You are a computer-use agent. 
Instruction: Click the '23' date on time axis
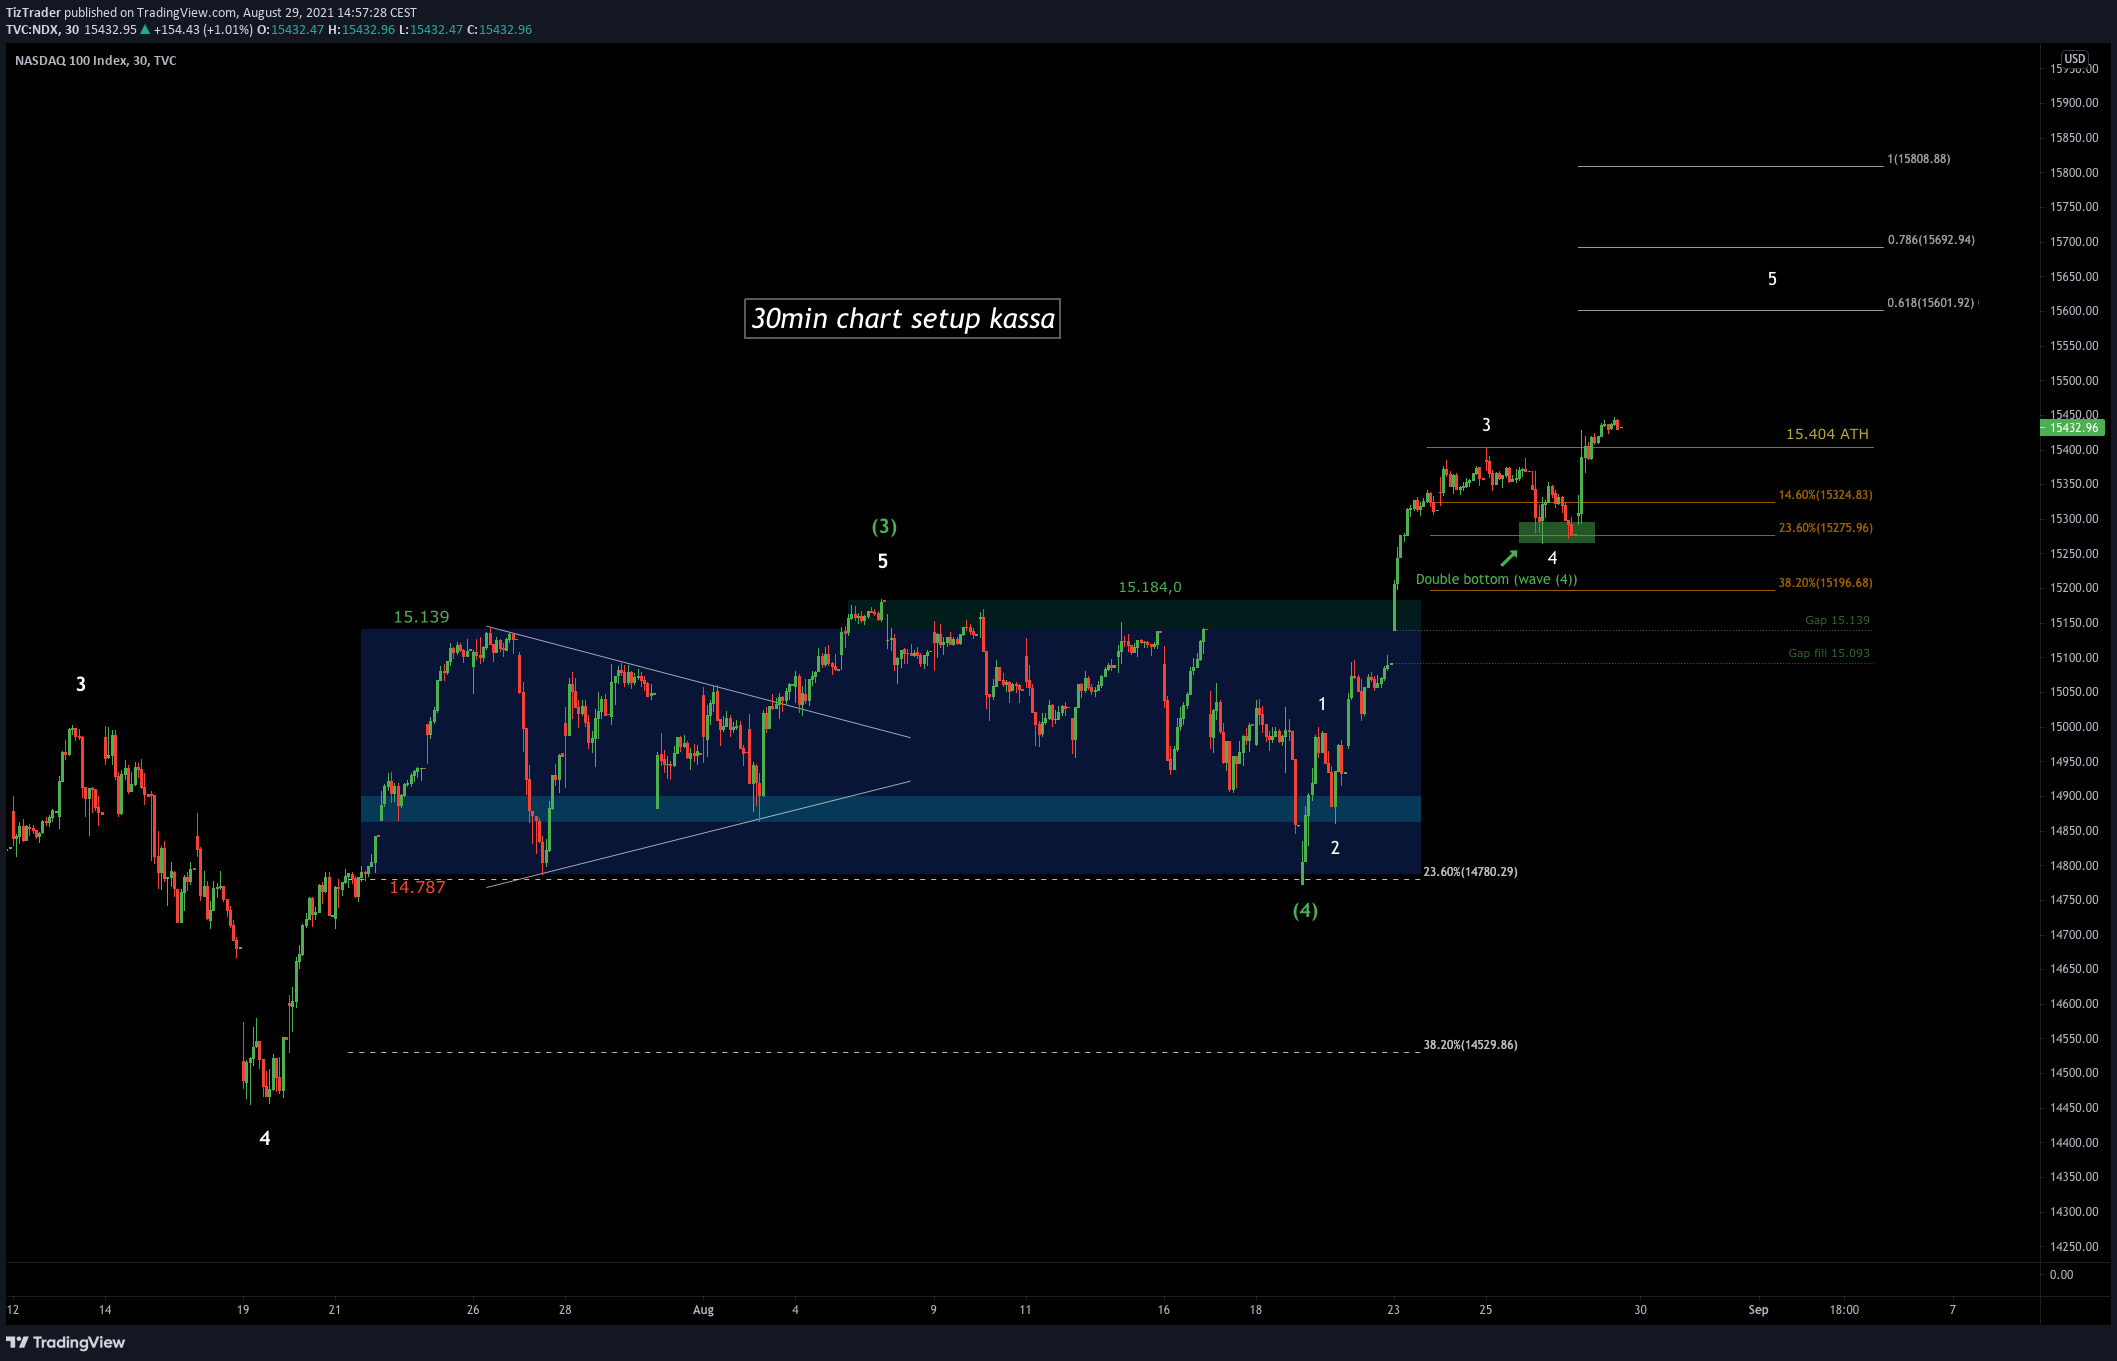1393,1310
